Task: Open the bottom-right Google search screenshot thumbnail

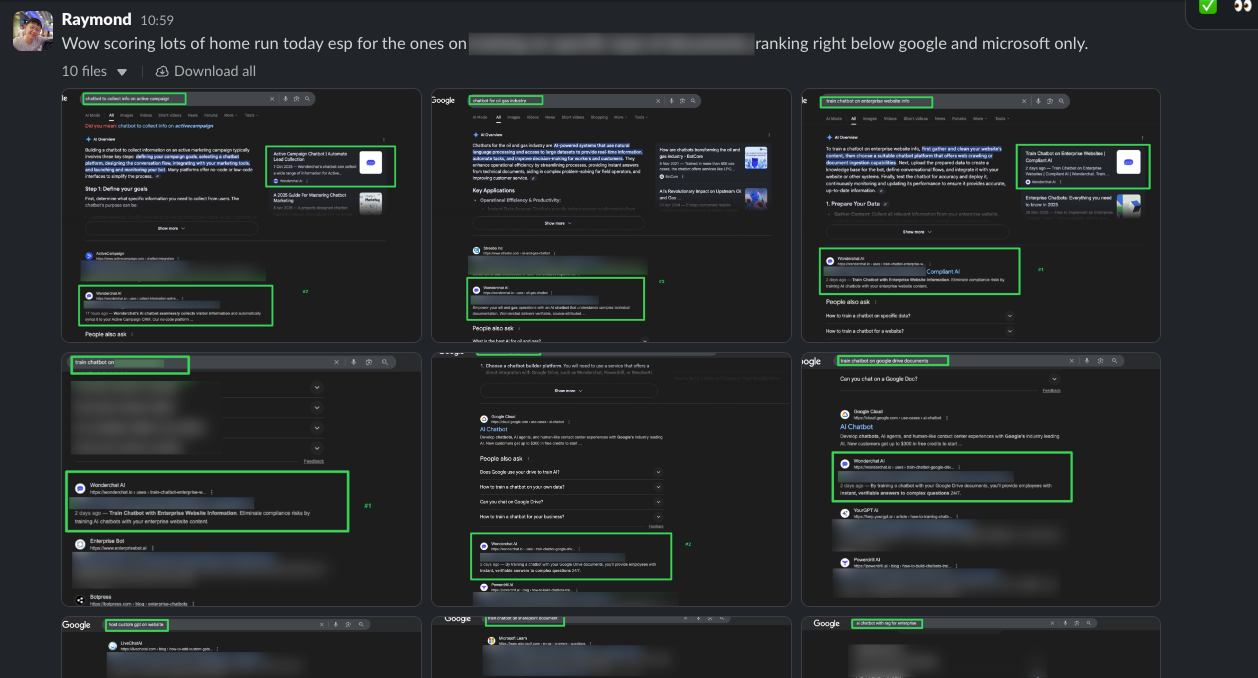Action: (x=981, y=647)
